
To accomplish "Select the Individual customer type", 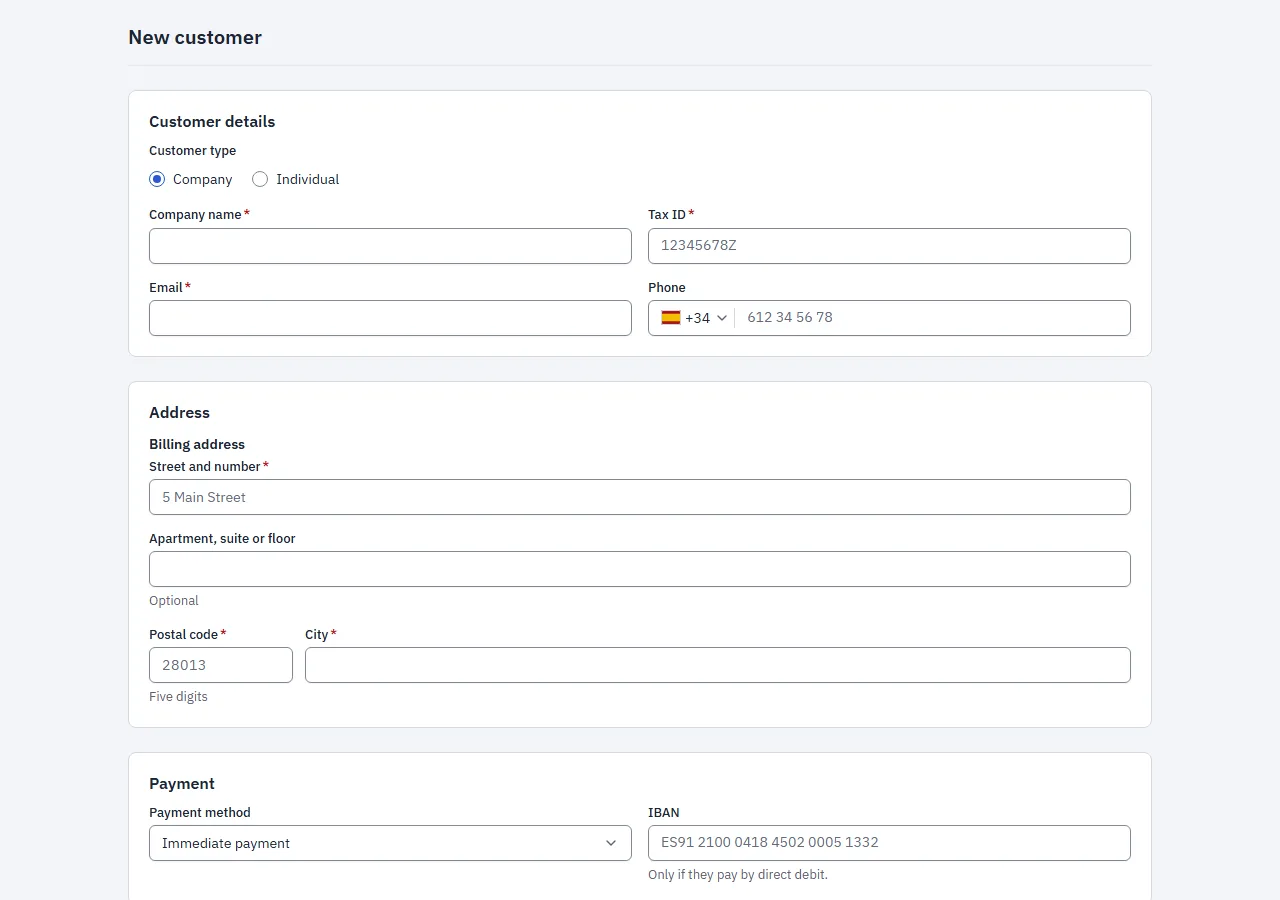I will pos(260,179).
